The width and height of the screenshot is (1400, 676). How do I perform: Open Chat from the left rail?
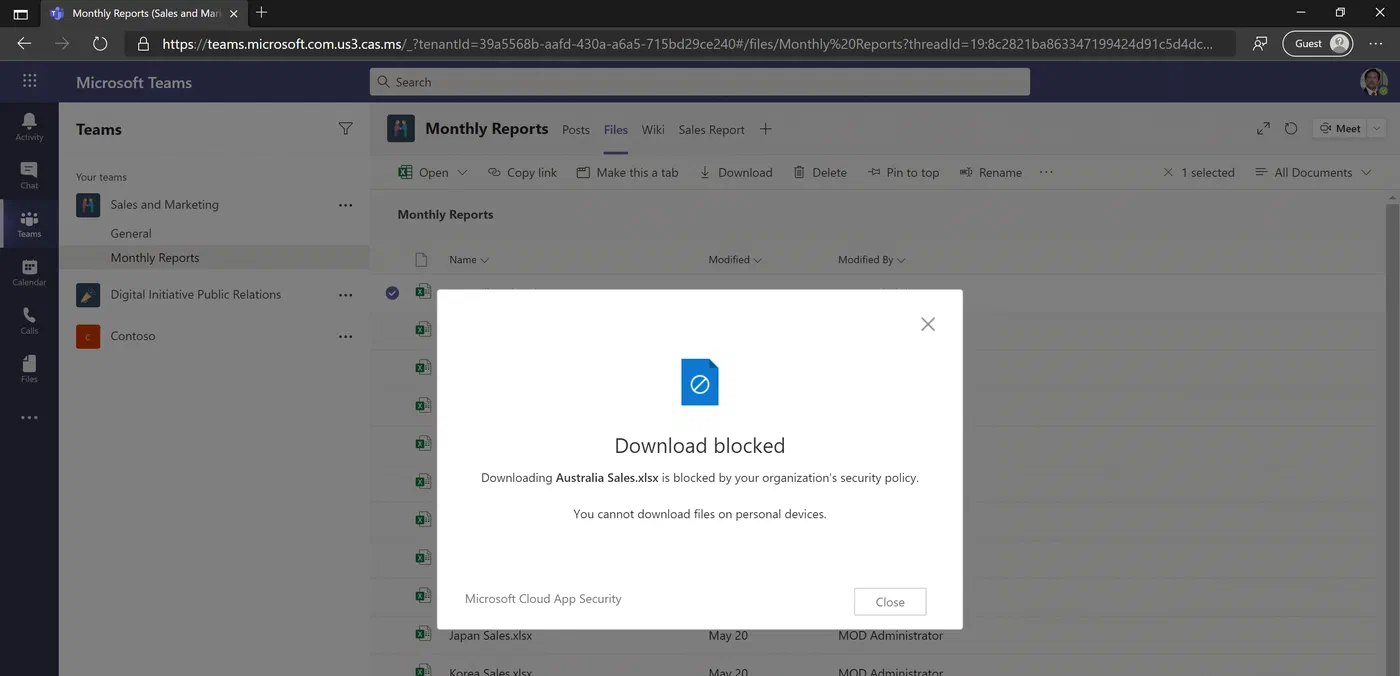29,175
